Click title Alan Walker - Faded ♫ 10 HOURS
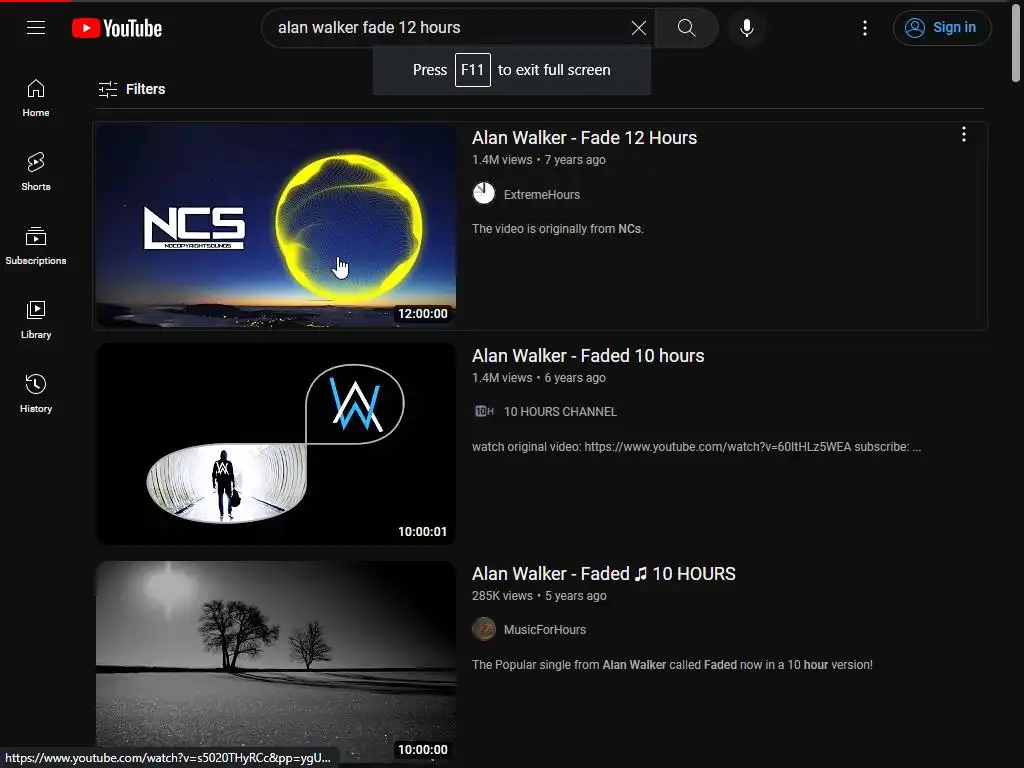Screen dimensions: 1024x768 click(x=604, y=574)
